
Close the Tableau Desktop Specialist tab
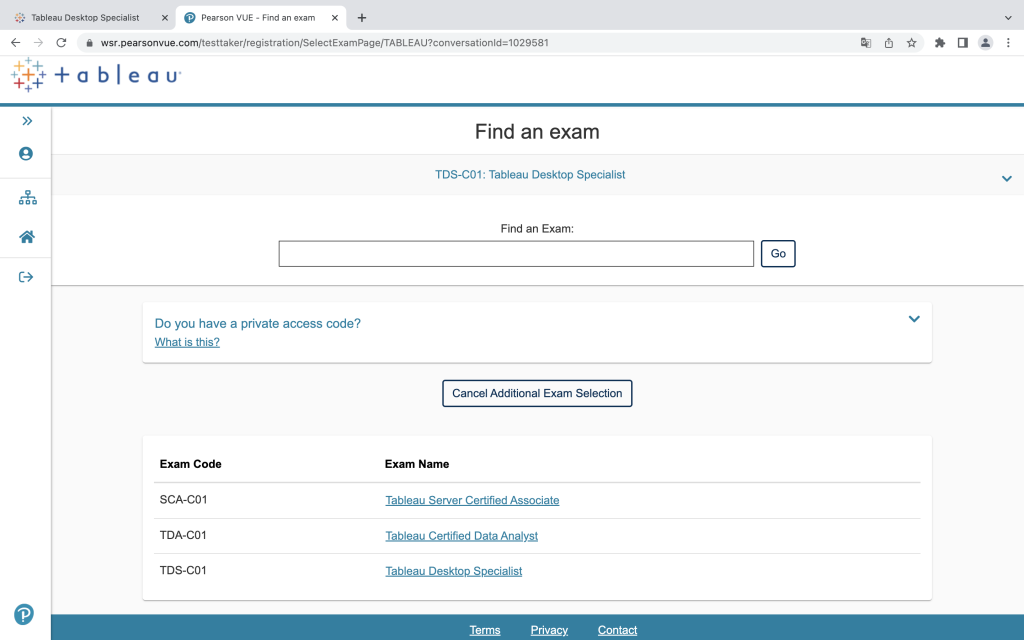(x=165, y=18)
